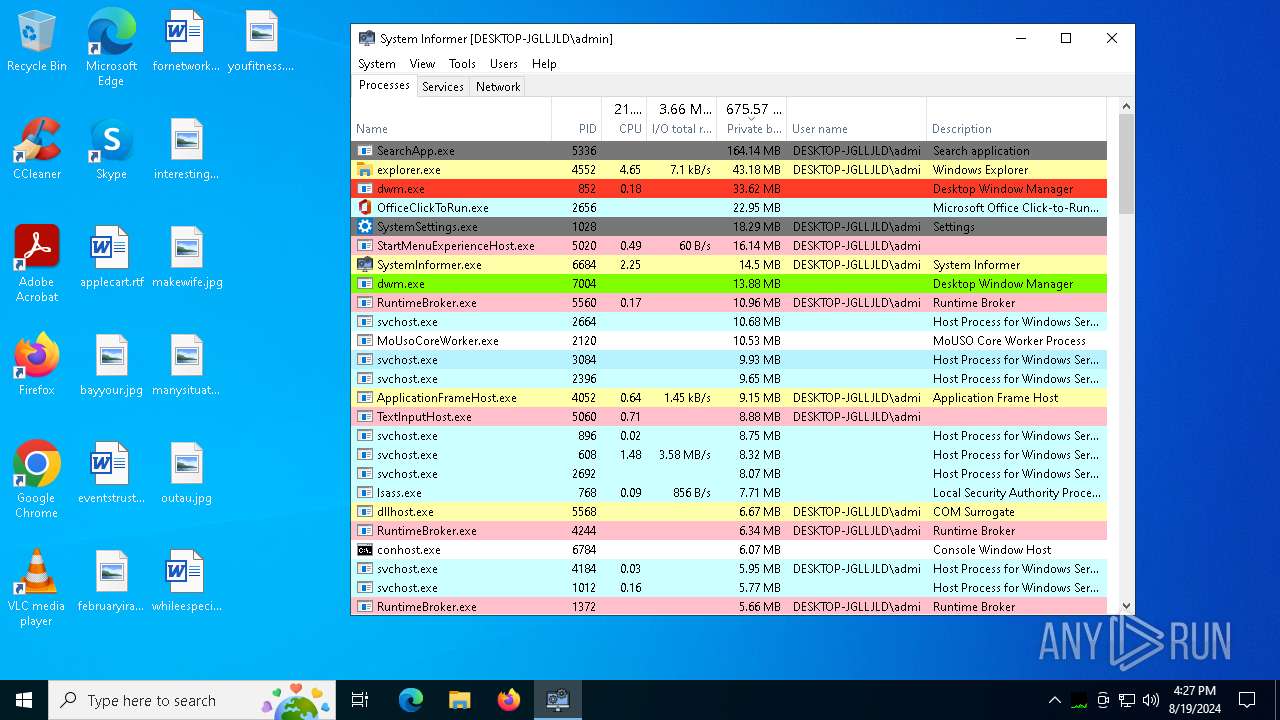Select TextInputHost.exe process row
Image resolution: width=1280 pixels, height=720 pixels.
tap(729, 417)
